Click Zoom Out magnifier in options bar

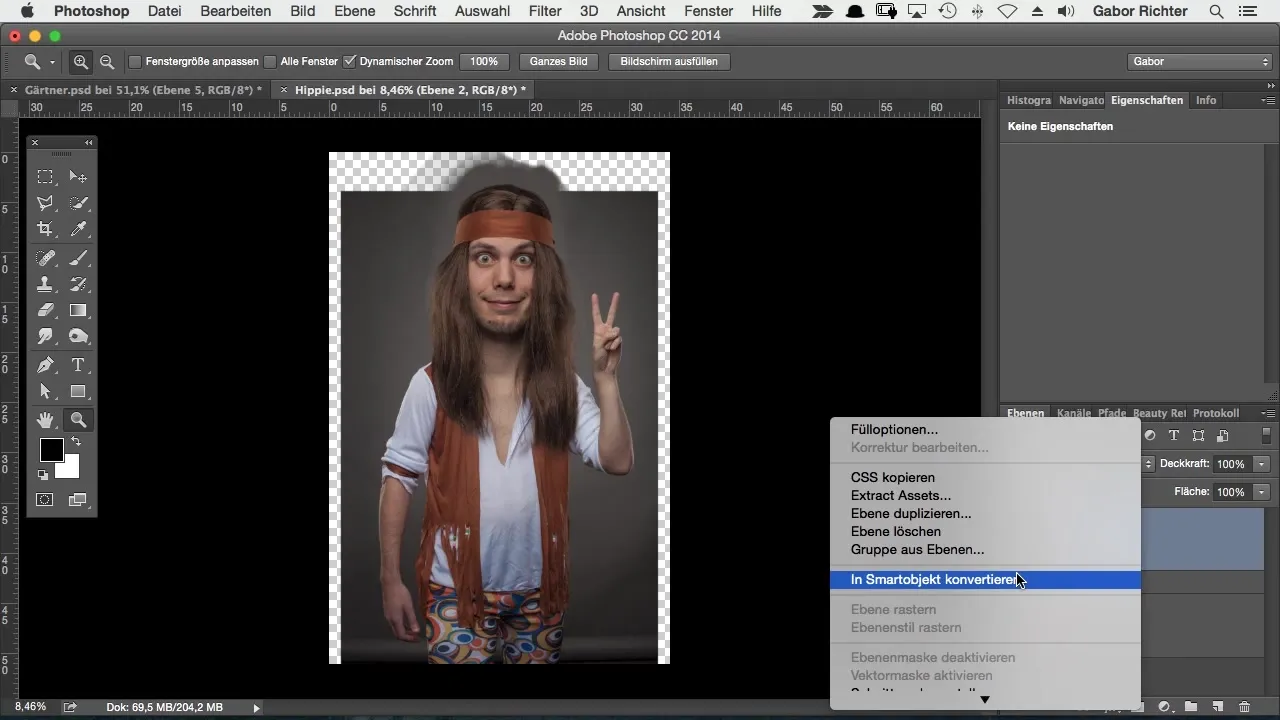[106, 62]
